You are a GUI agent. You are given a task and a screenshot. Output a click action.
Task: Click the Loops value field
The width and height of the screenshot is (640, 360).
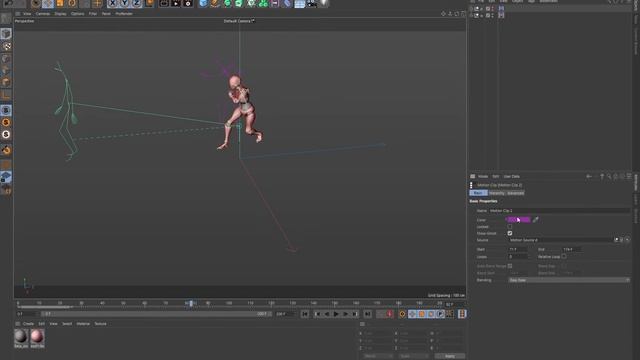pos(518,257)
